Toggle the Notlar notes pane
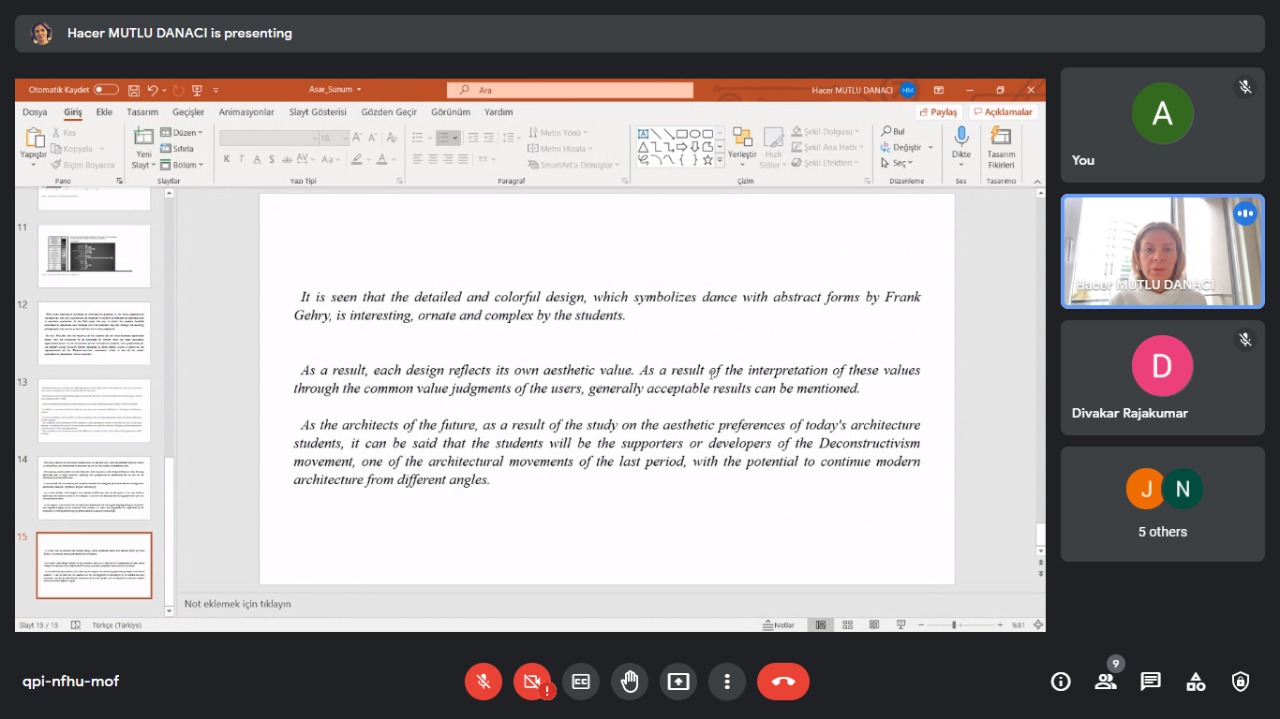This screenshot has width=1280, height=719. point(779,625)
